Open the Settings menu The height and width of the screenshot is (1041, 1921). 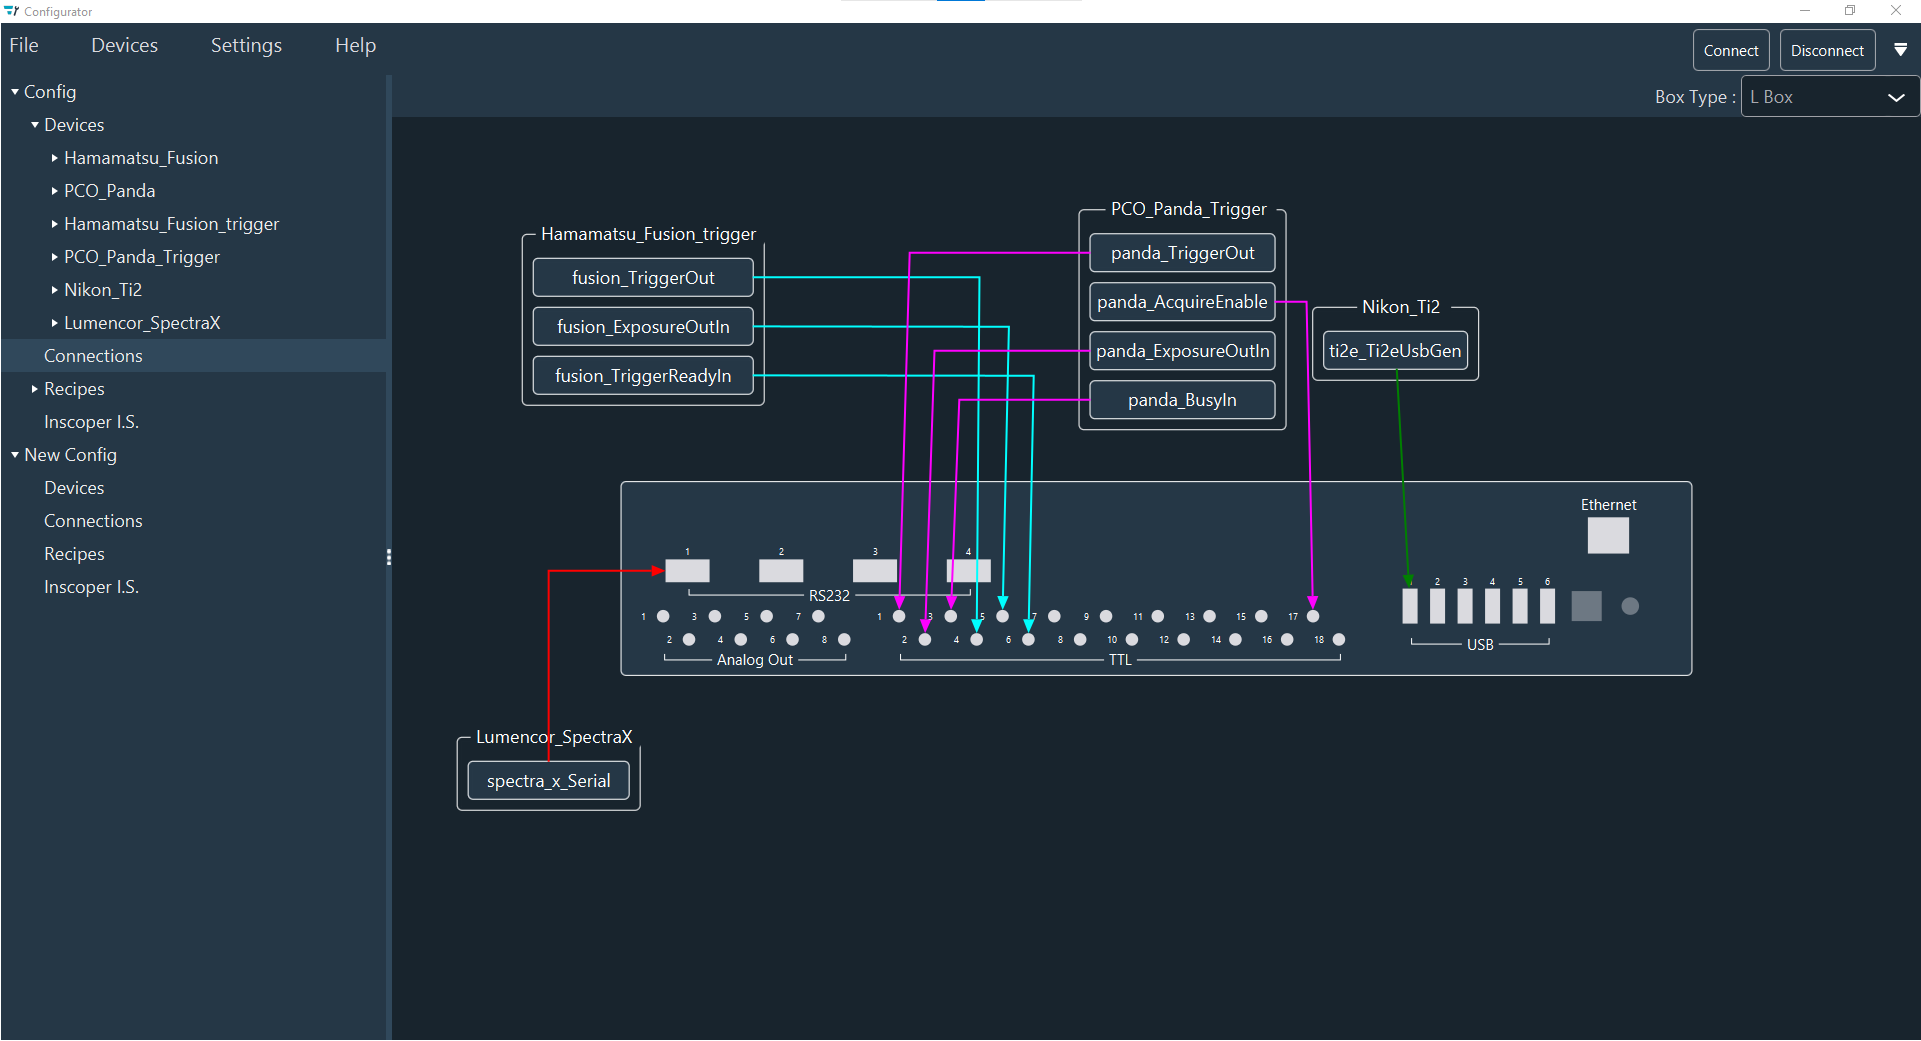[x=245, y=44]
